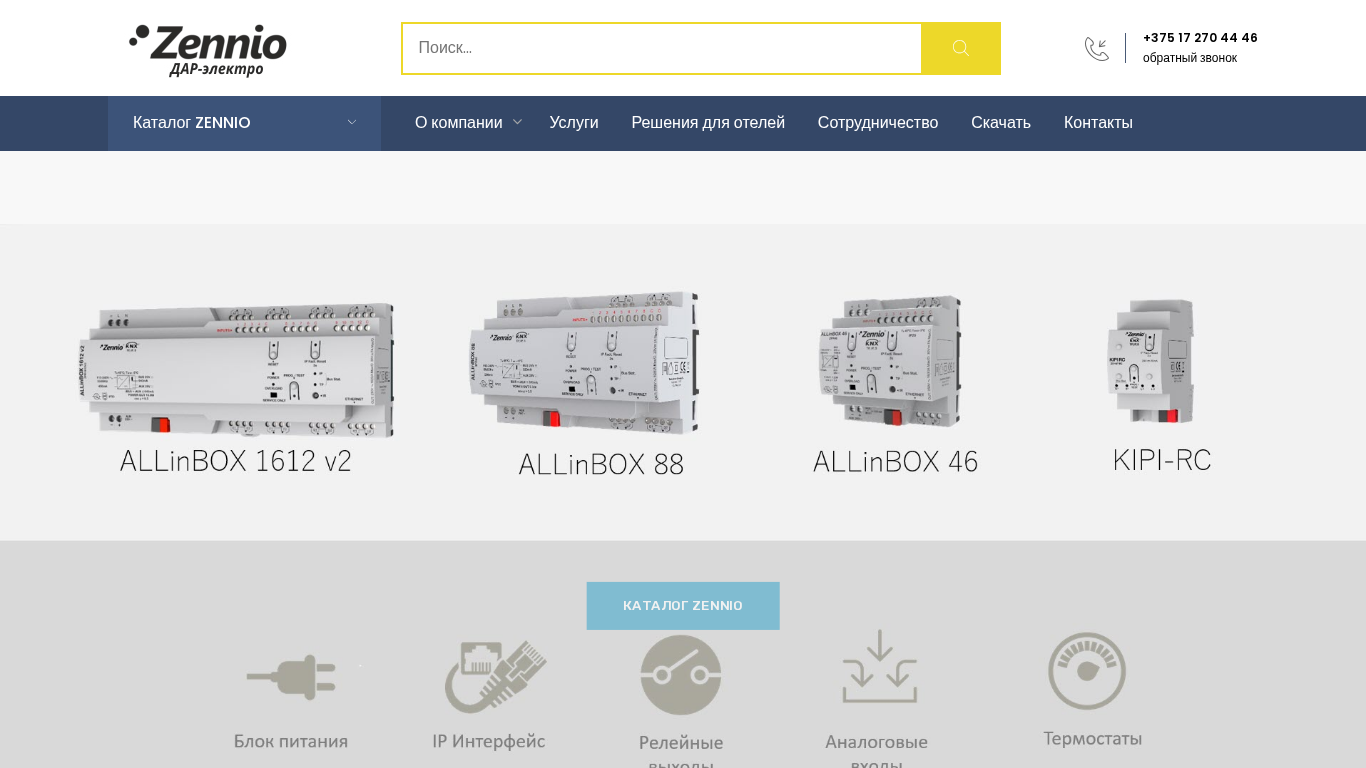Click the Zennio ДАР-электро logo
Screen dimensions: 1366x768
tap(208, 50)
